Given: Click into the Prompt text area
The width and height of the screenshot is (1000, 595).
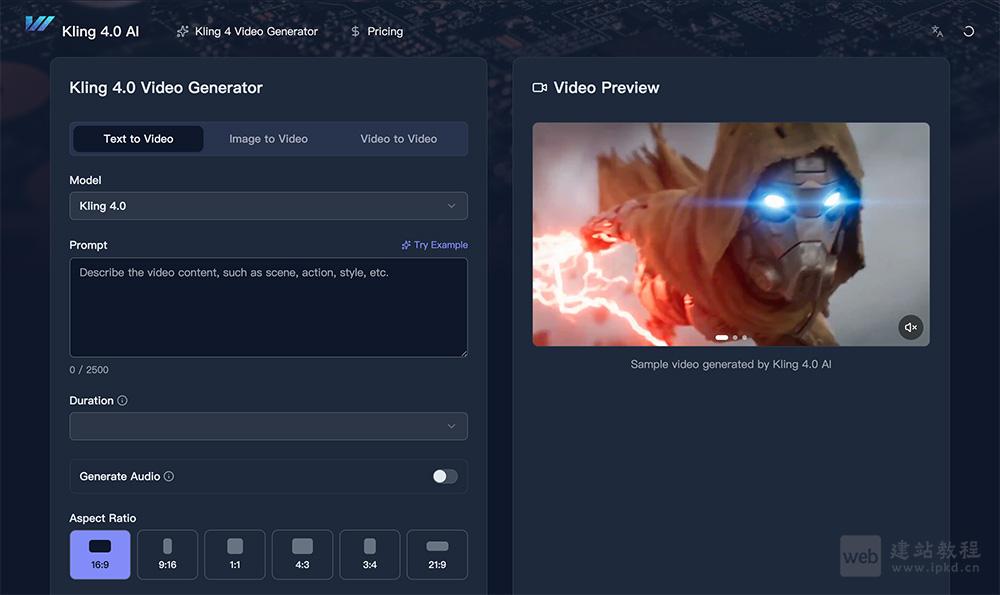Looking at the screenshot, I should point(268,307).
